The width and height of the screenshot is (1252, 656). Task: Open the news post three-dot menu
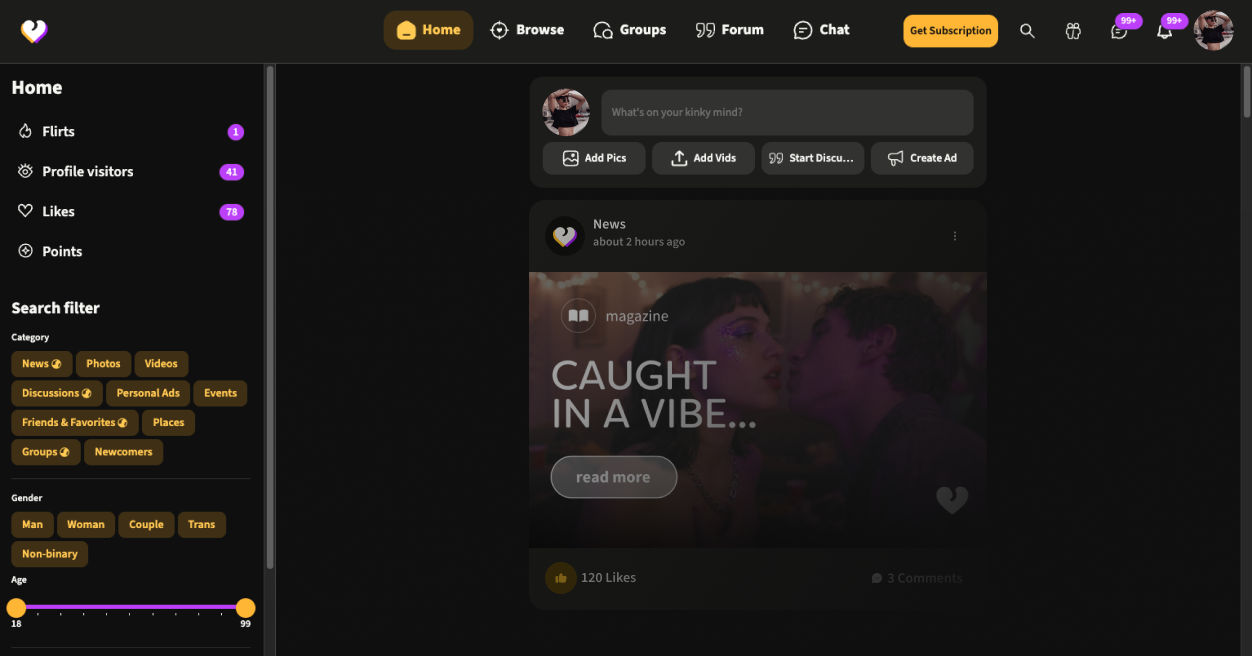(x=954, y=236)
